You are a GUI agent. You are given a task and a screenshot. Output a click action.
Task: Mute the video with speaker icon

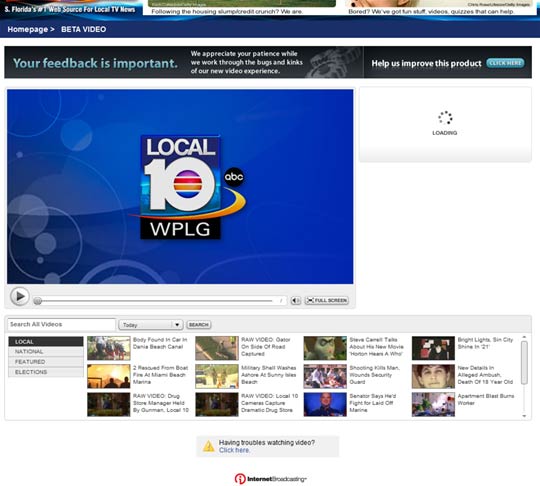coord(295,301)
